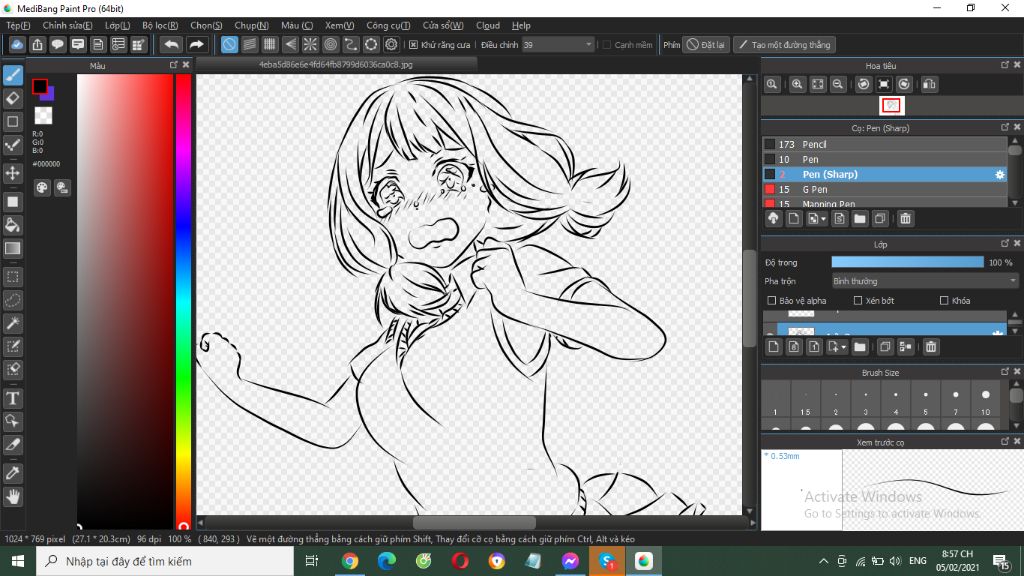Open the Bộ lọc menu
The image size is (1024, 576).
click(x=160, y=25)
